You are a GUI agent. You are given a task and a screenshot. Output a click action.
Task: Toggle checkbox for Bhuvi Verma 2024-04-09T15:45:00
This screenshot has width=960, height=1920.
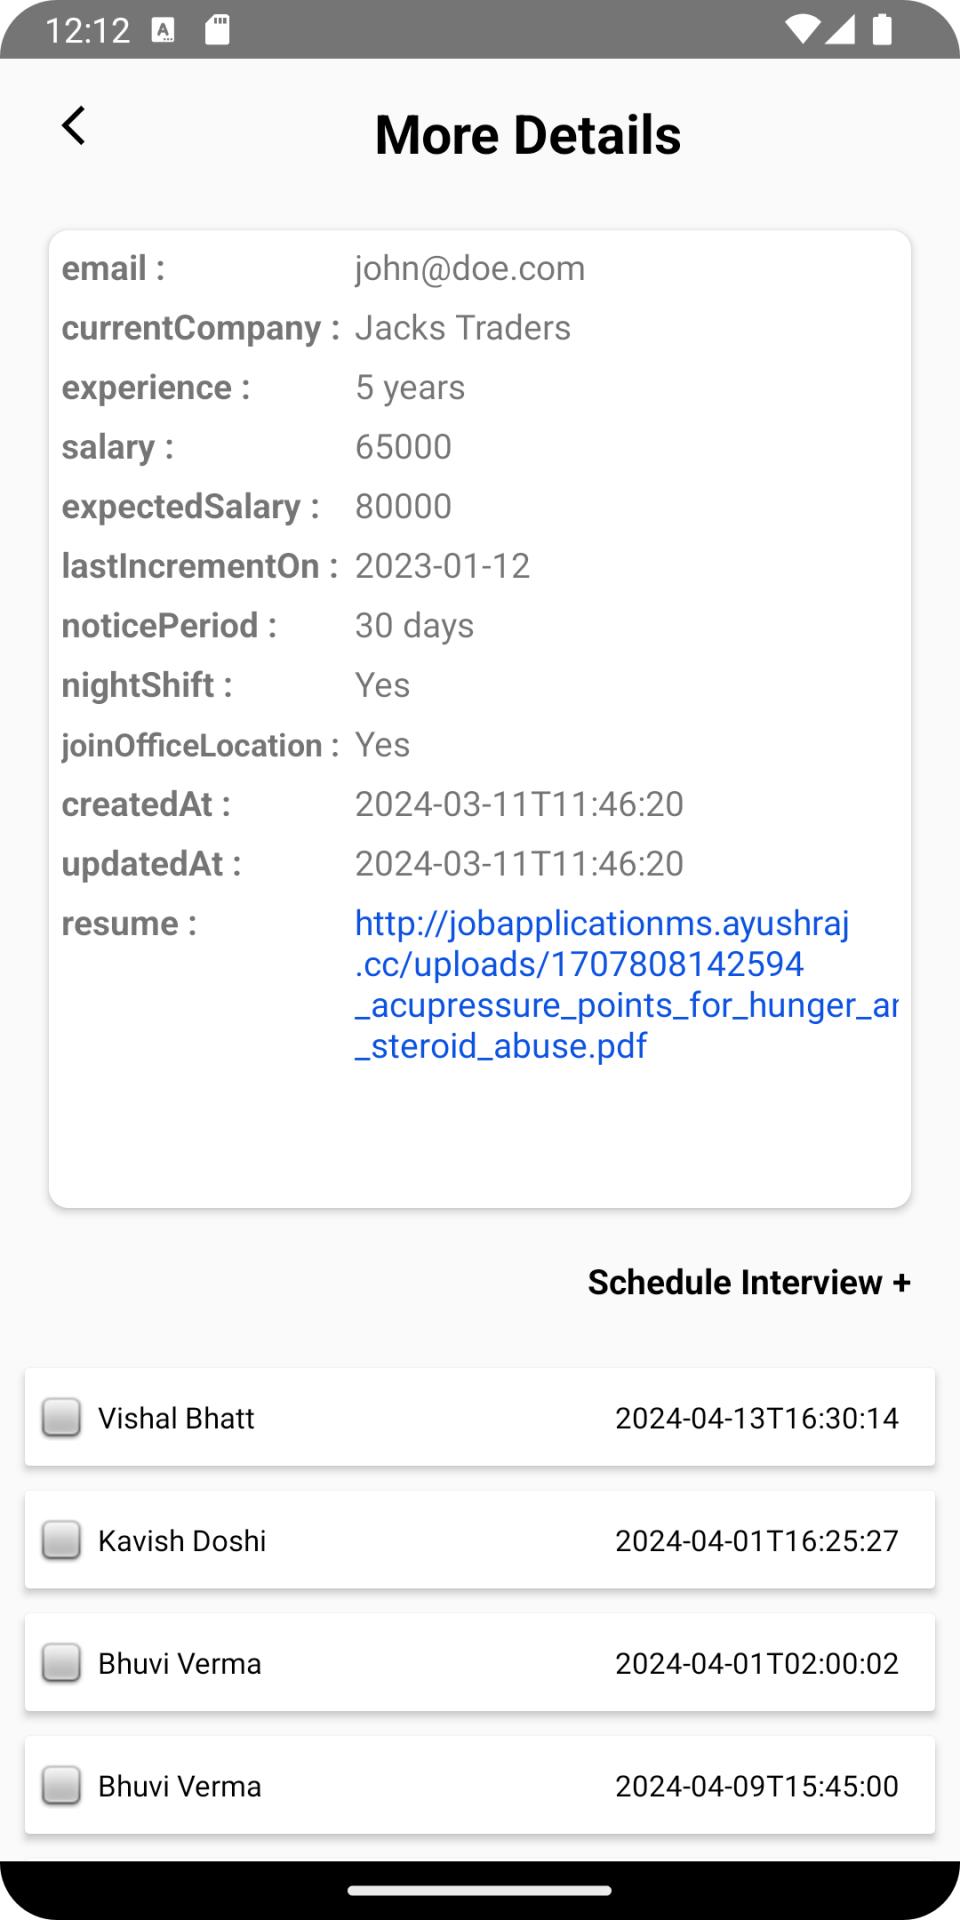click(x=61, y=1785)
